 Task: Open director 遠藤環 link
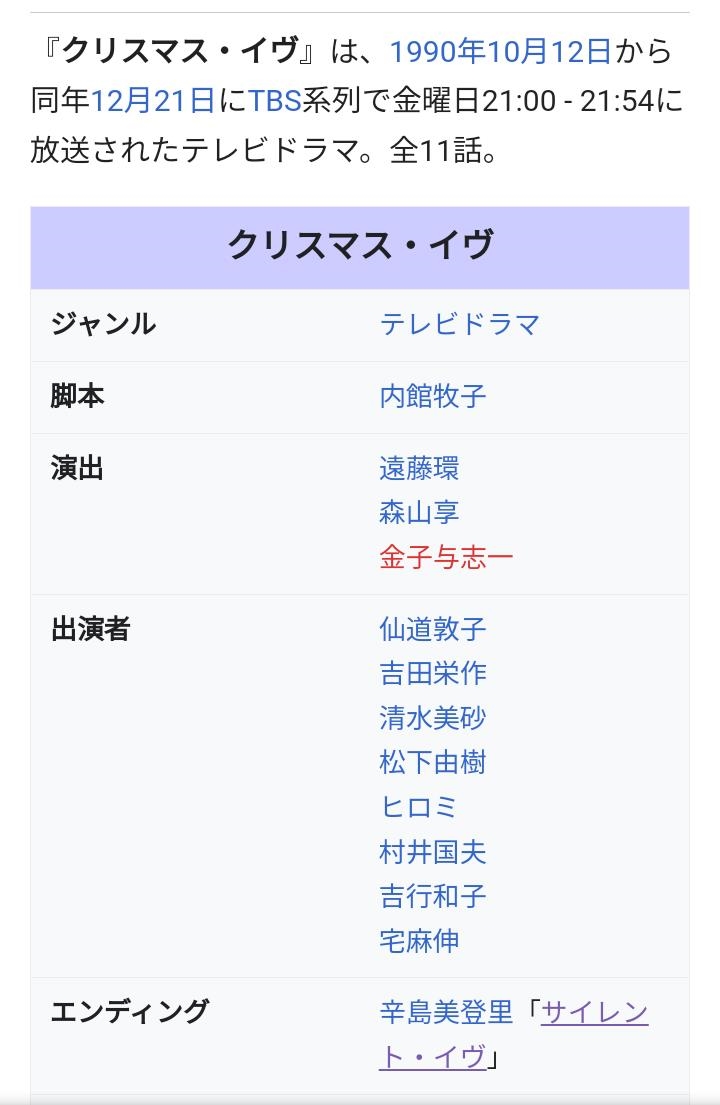[x=419, y=468]
